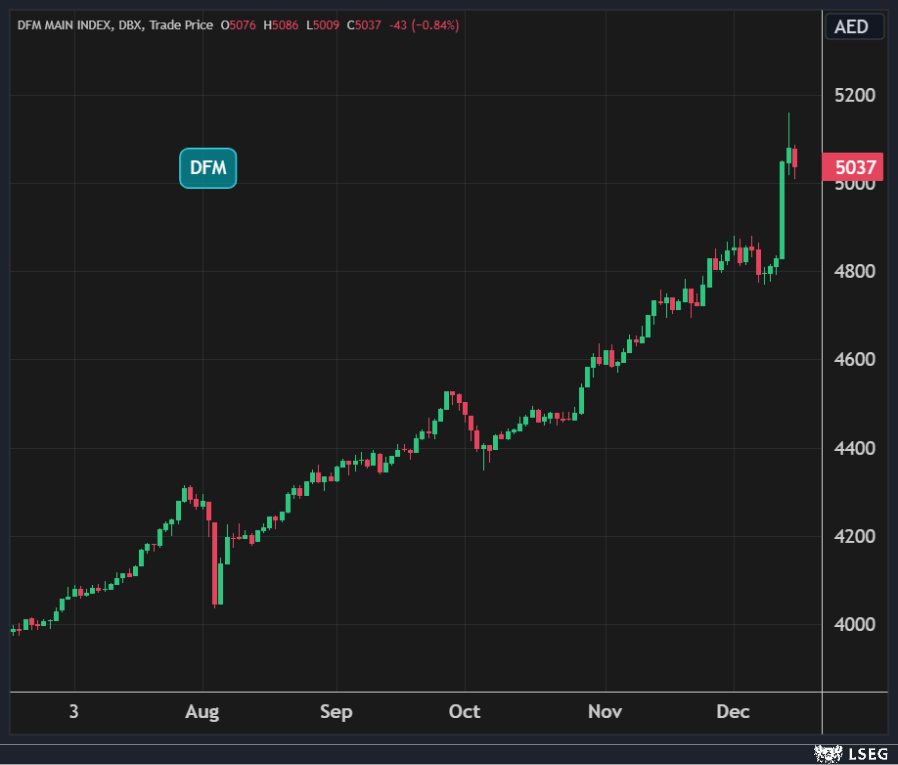This screenshot has height=765, width=898.
Task: Click the Nov label on time axis
Action: pos(605,712)
